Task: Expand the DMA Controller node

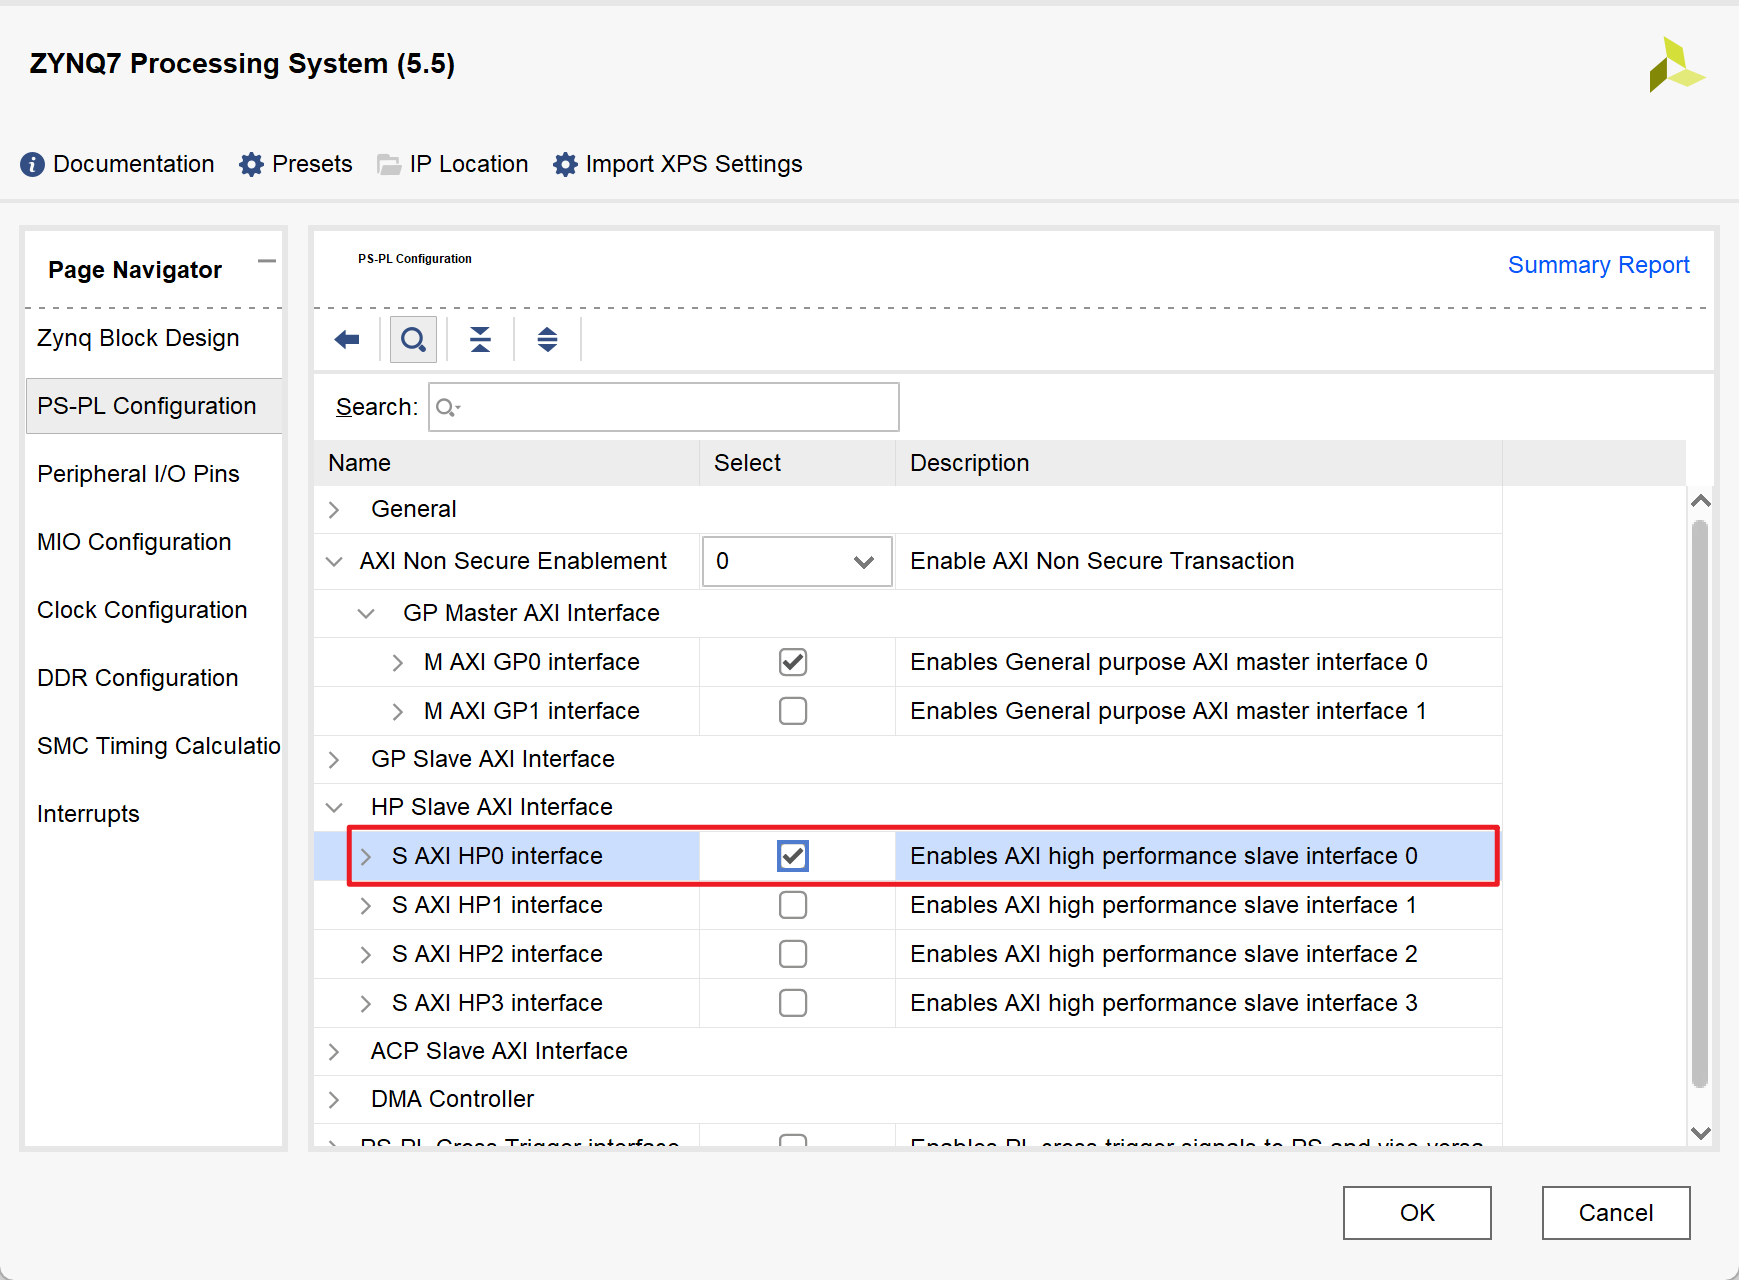Action: [334, 1100]
